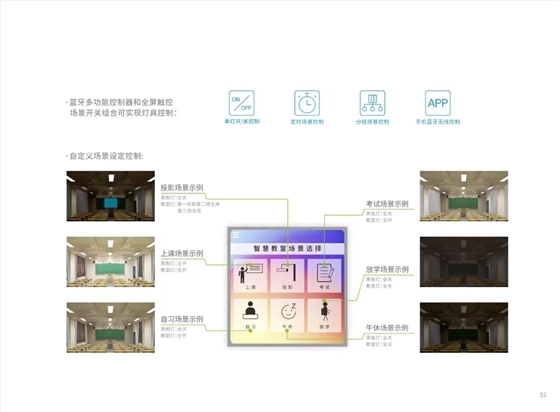Select the 放学 after-school scene icon

(x=324, y=315)
